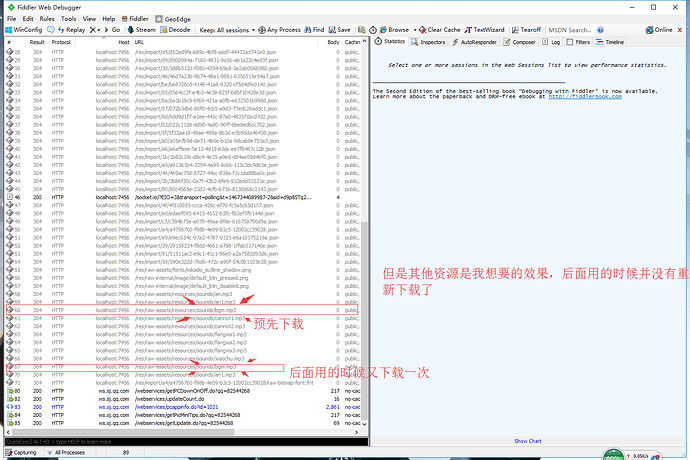The image size is (690, 460).
Task: Select session 85 getUpdate.do row
Action: point(183,423)
